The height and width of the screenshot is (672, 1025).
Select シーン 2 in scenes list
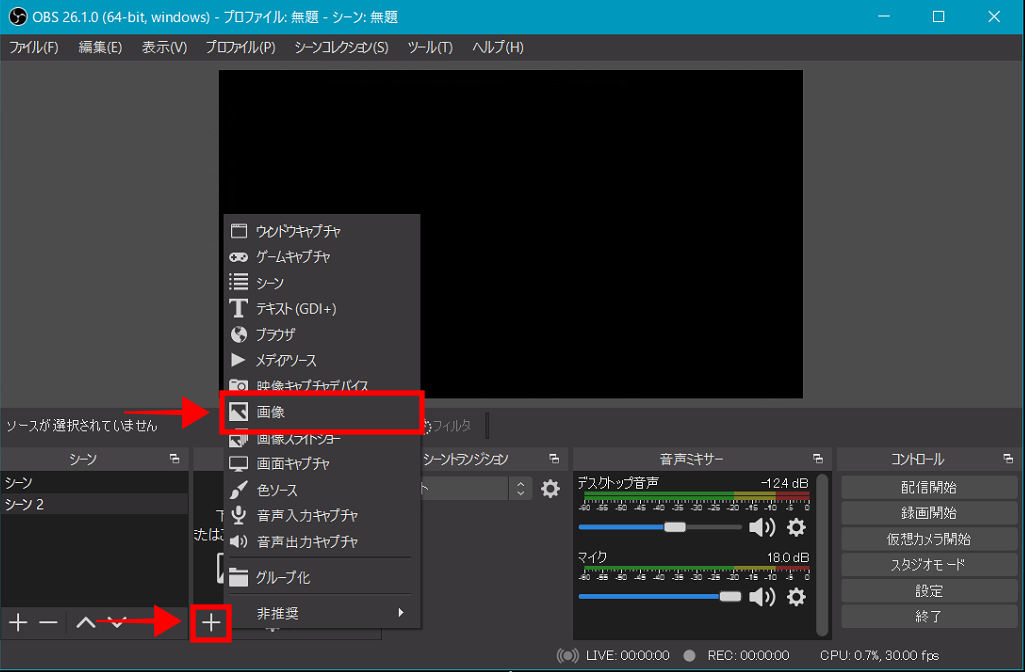[94, 504]
